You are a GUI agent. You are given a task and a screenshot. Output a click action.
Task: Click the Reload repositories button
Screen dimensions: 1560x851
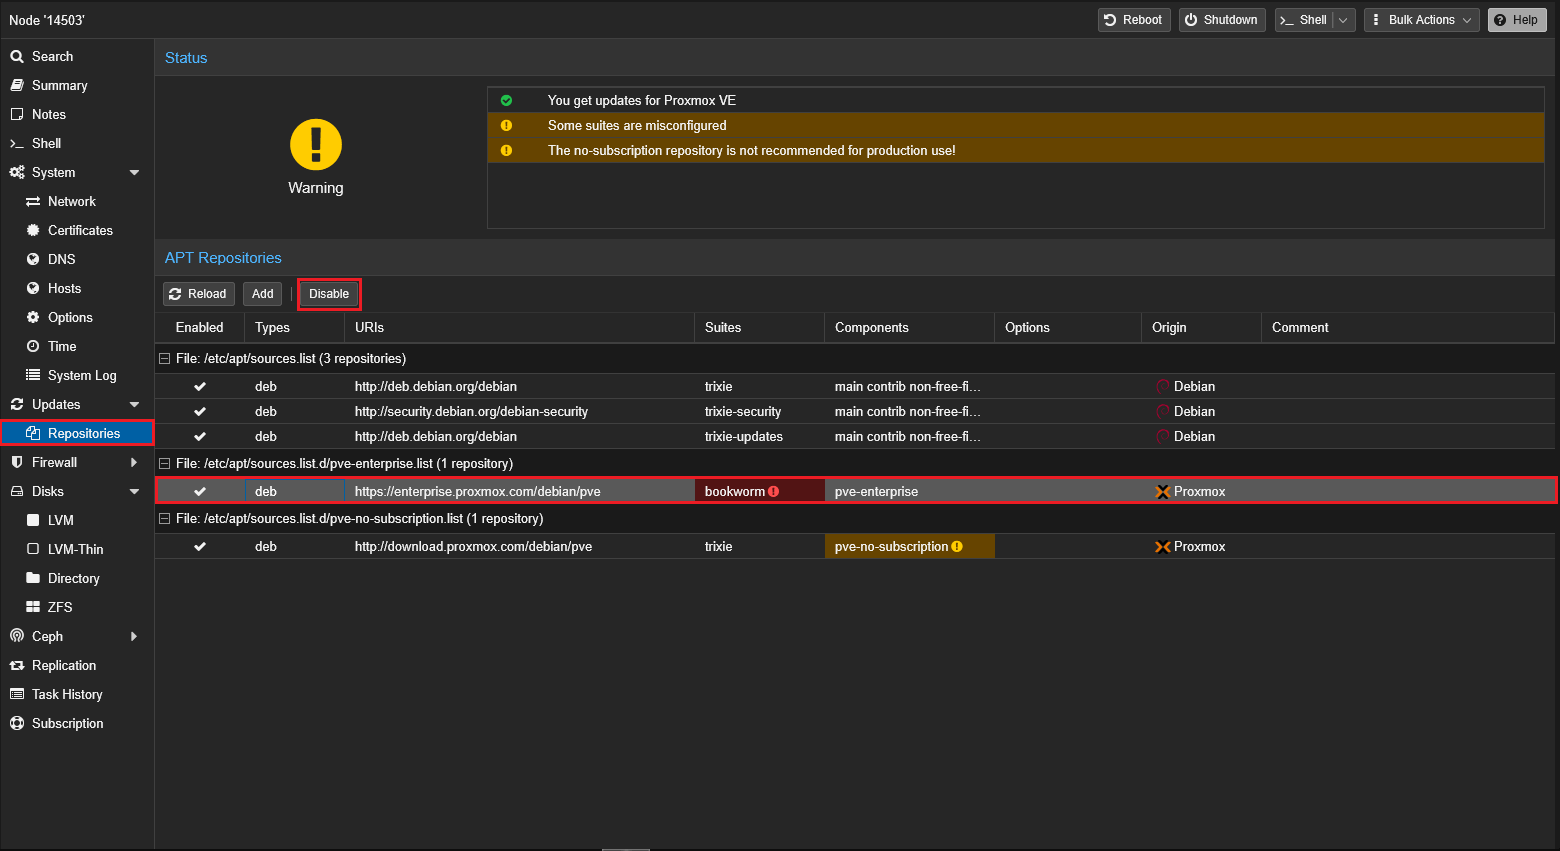point(198,294)
